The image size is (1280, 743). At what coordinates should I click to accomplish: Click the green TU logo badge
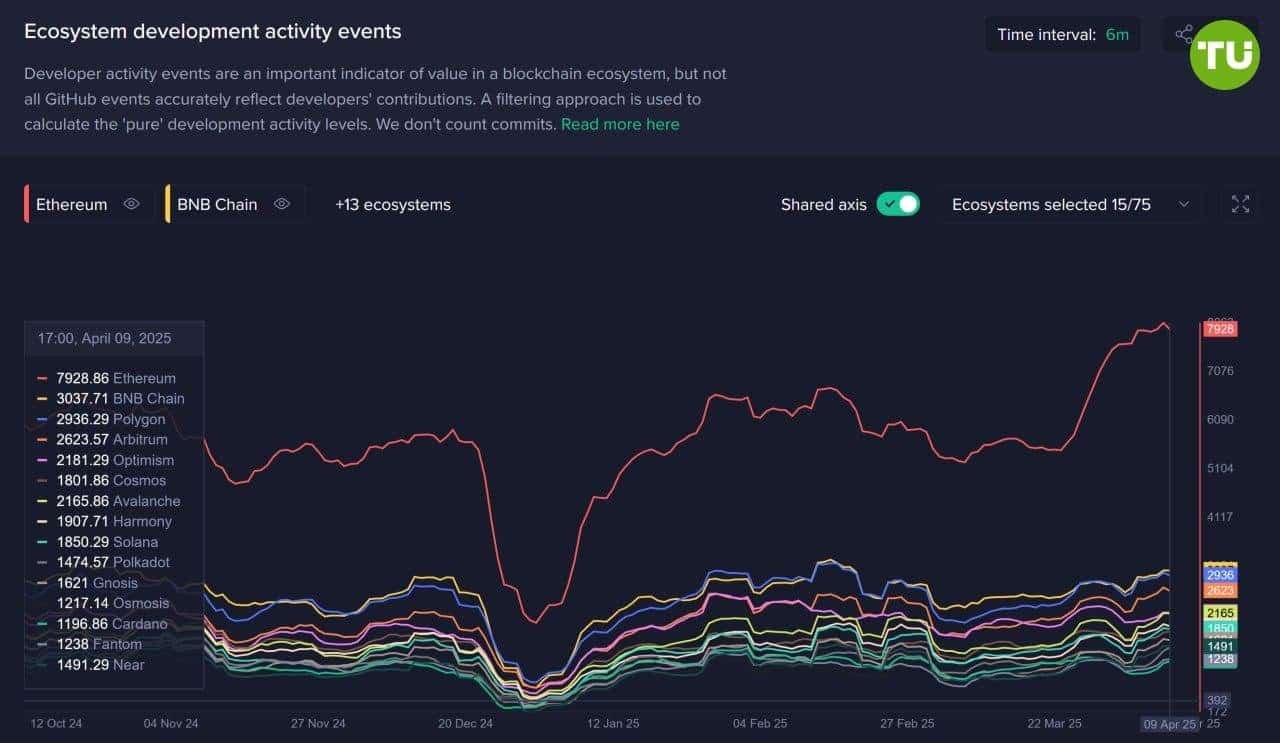pyautogui.click(x=1225, y=55)
